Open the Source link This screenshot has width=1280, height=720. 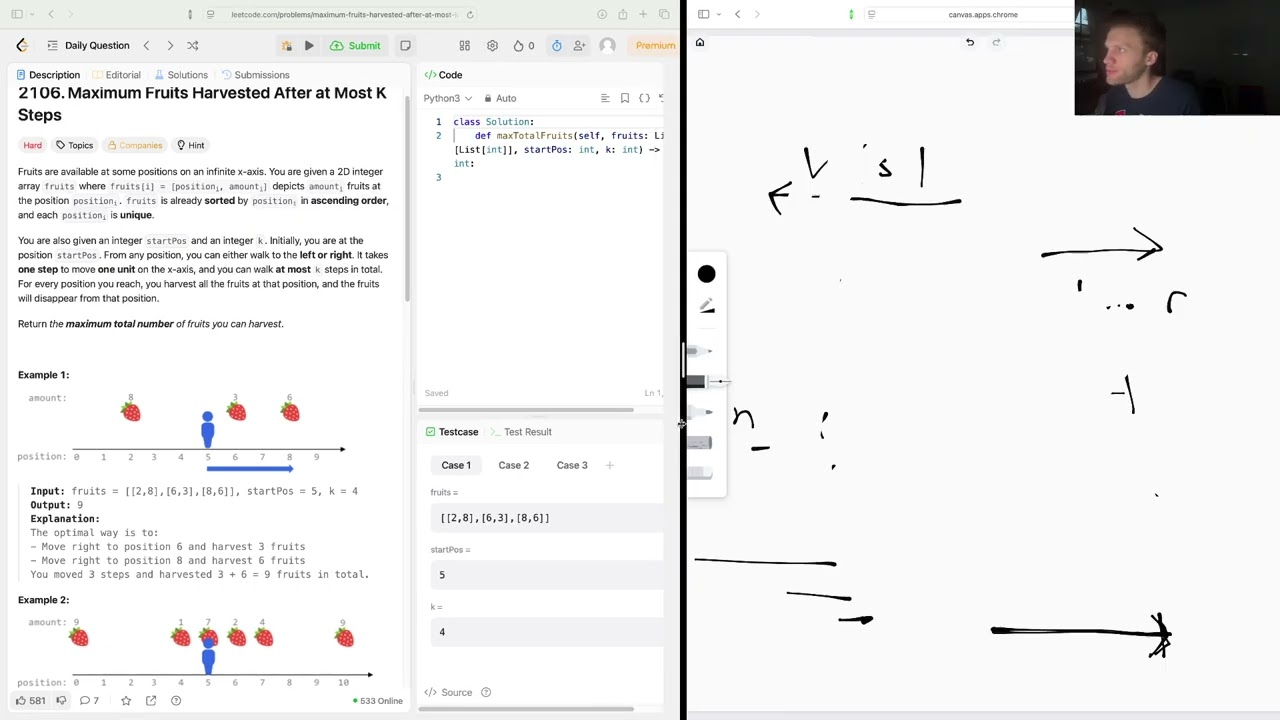coord(449,692)
